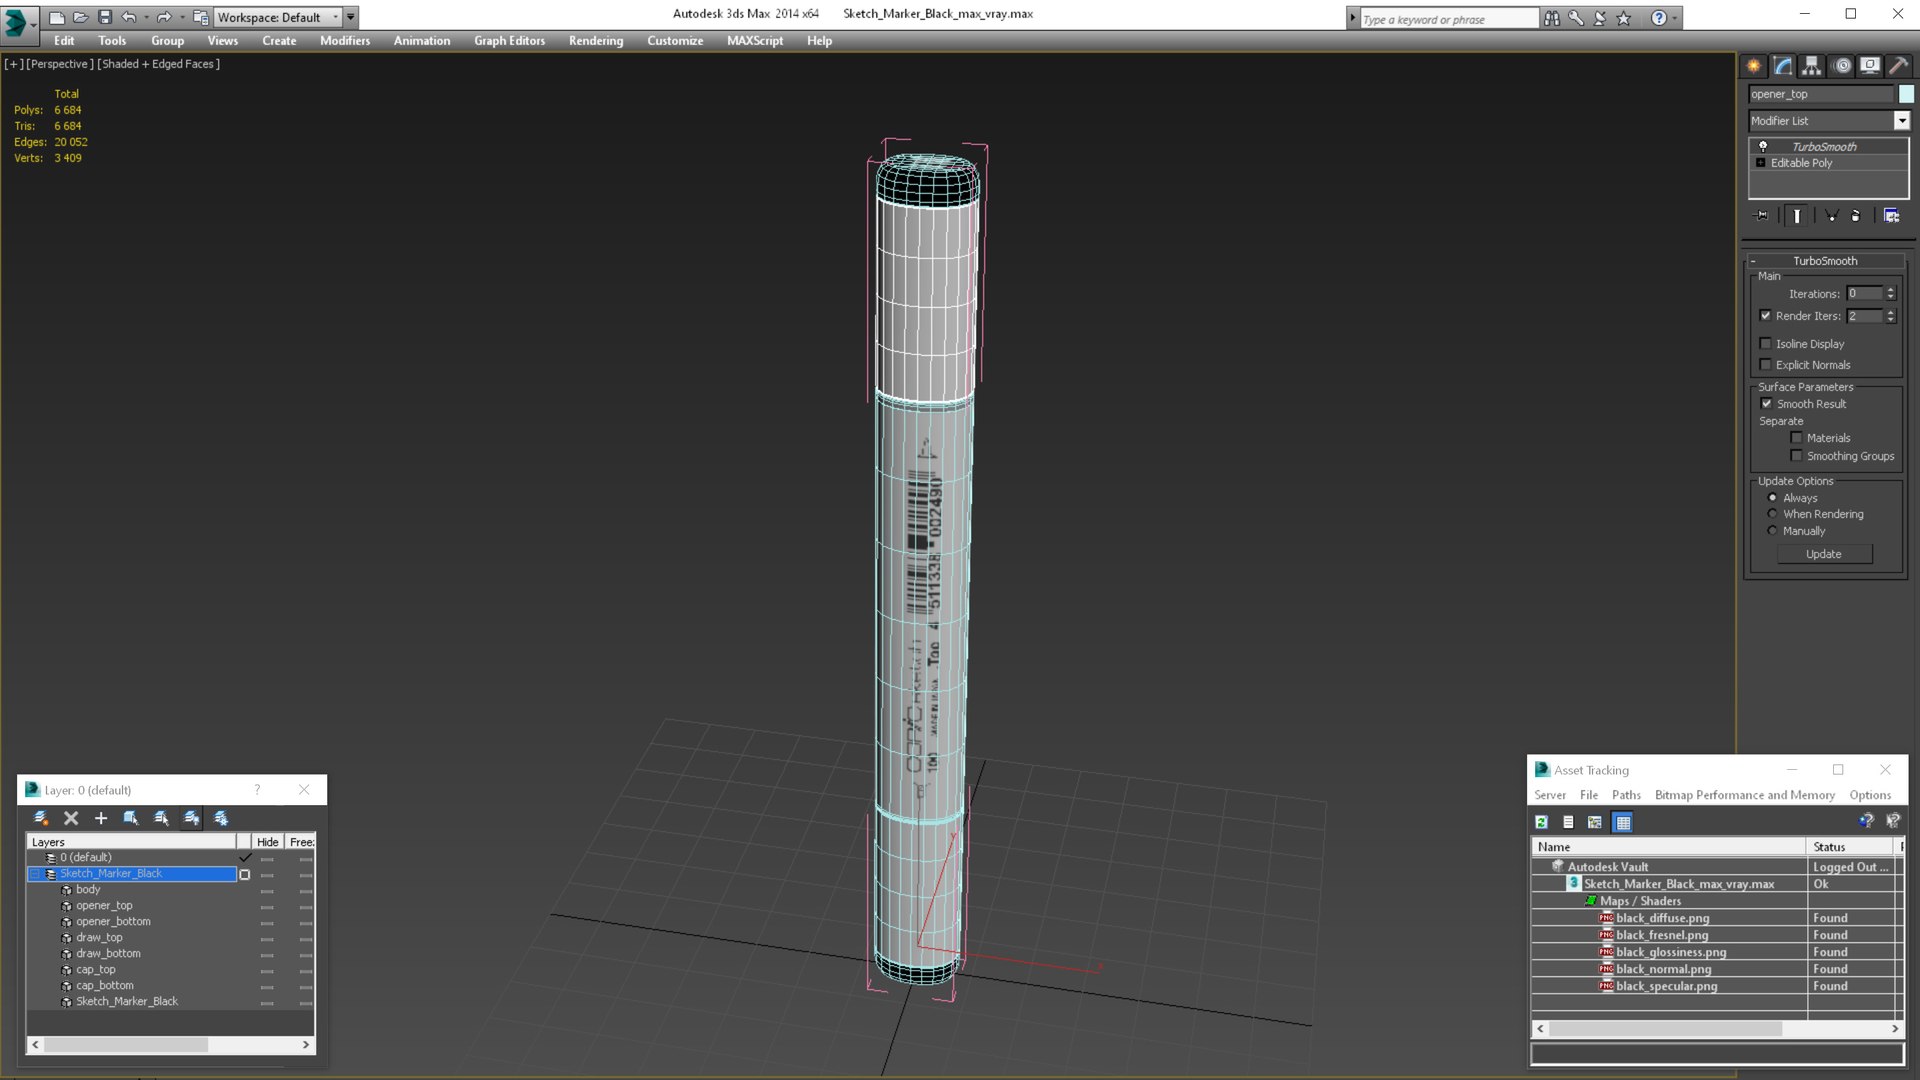Viewport: 1920px width, 1080px height.
Task: Open the Graph Editors menu
Action: tap(509, 41)
